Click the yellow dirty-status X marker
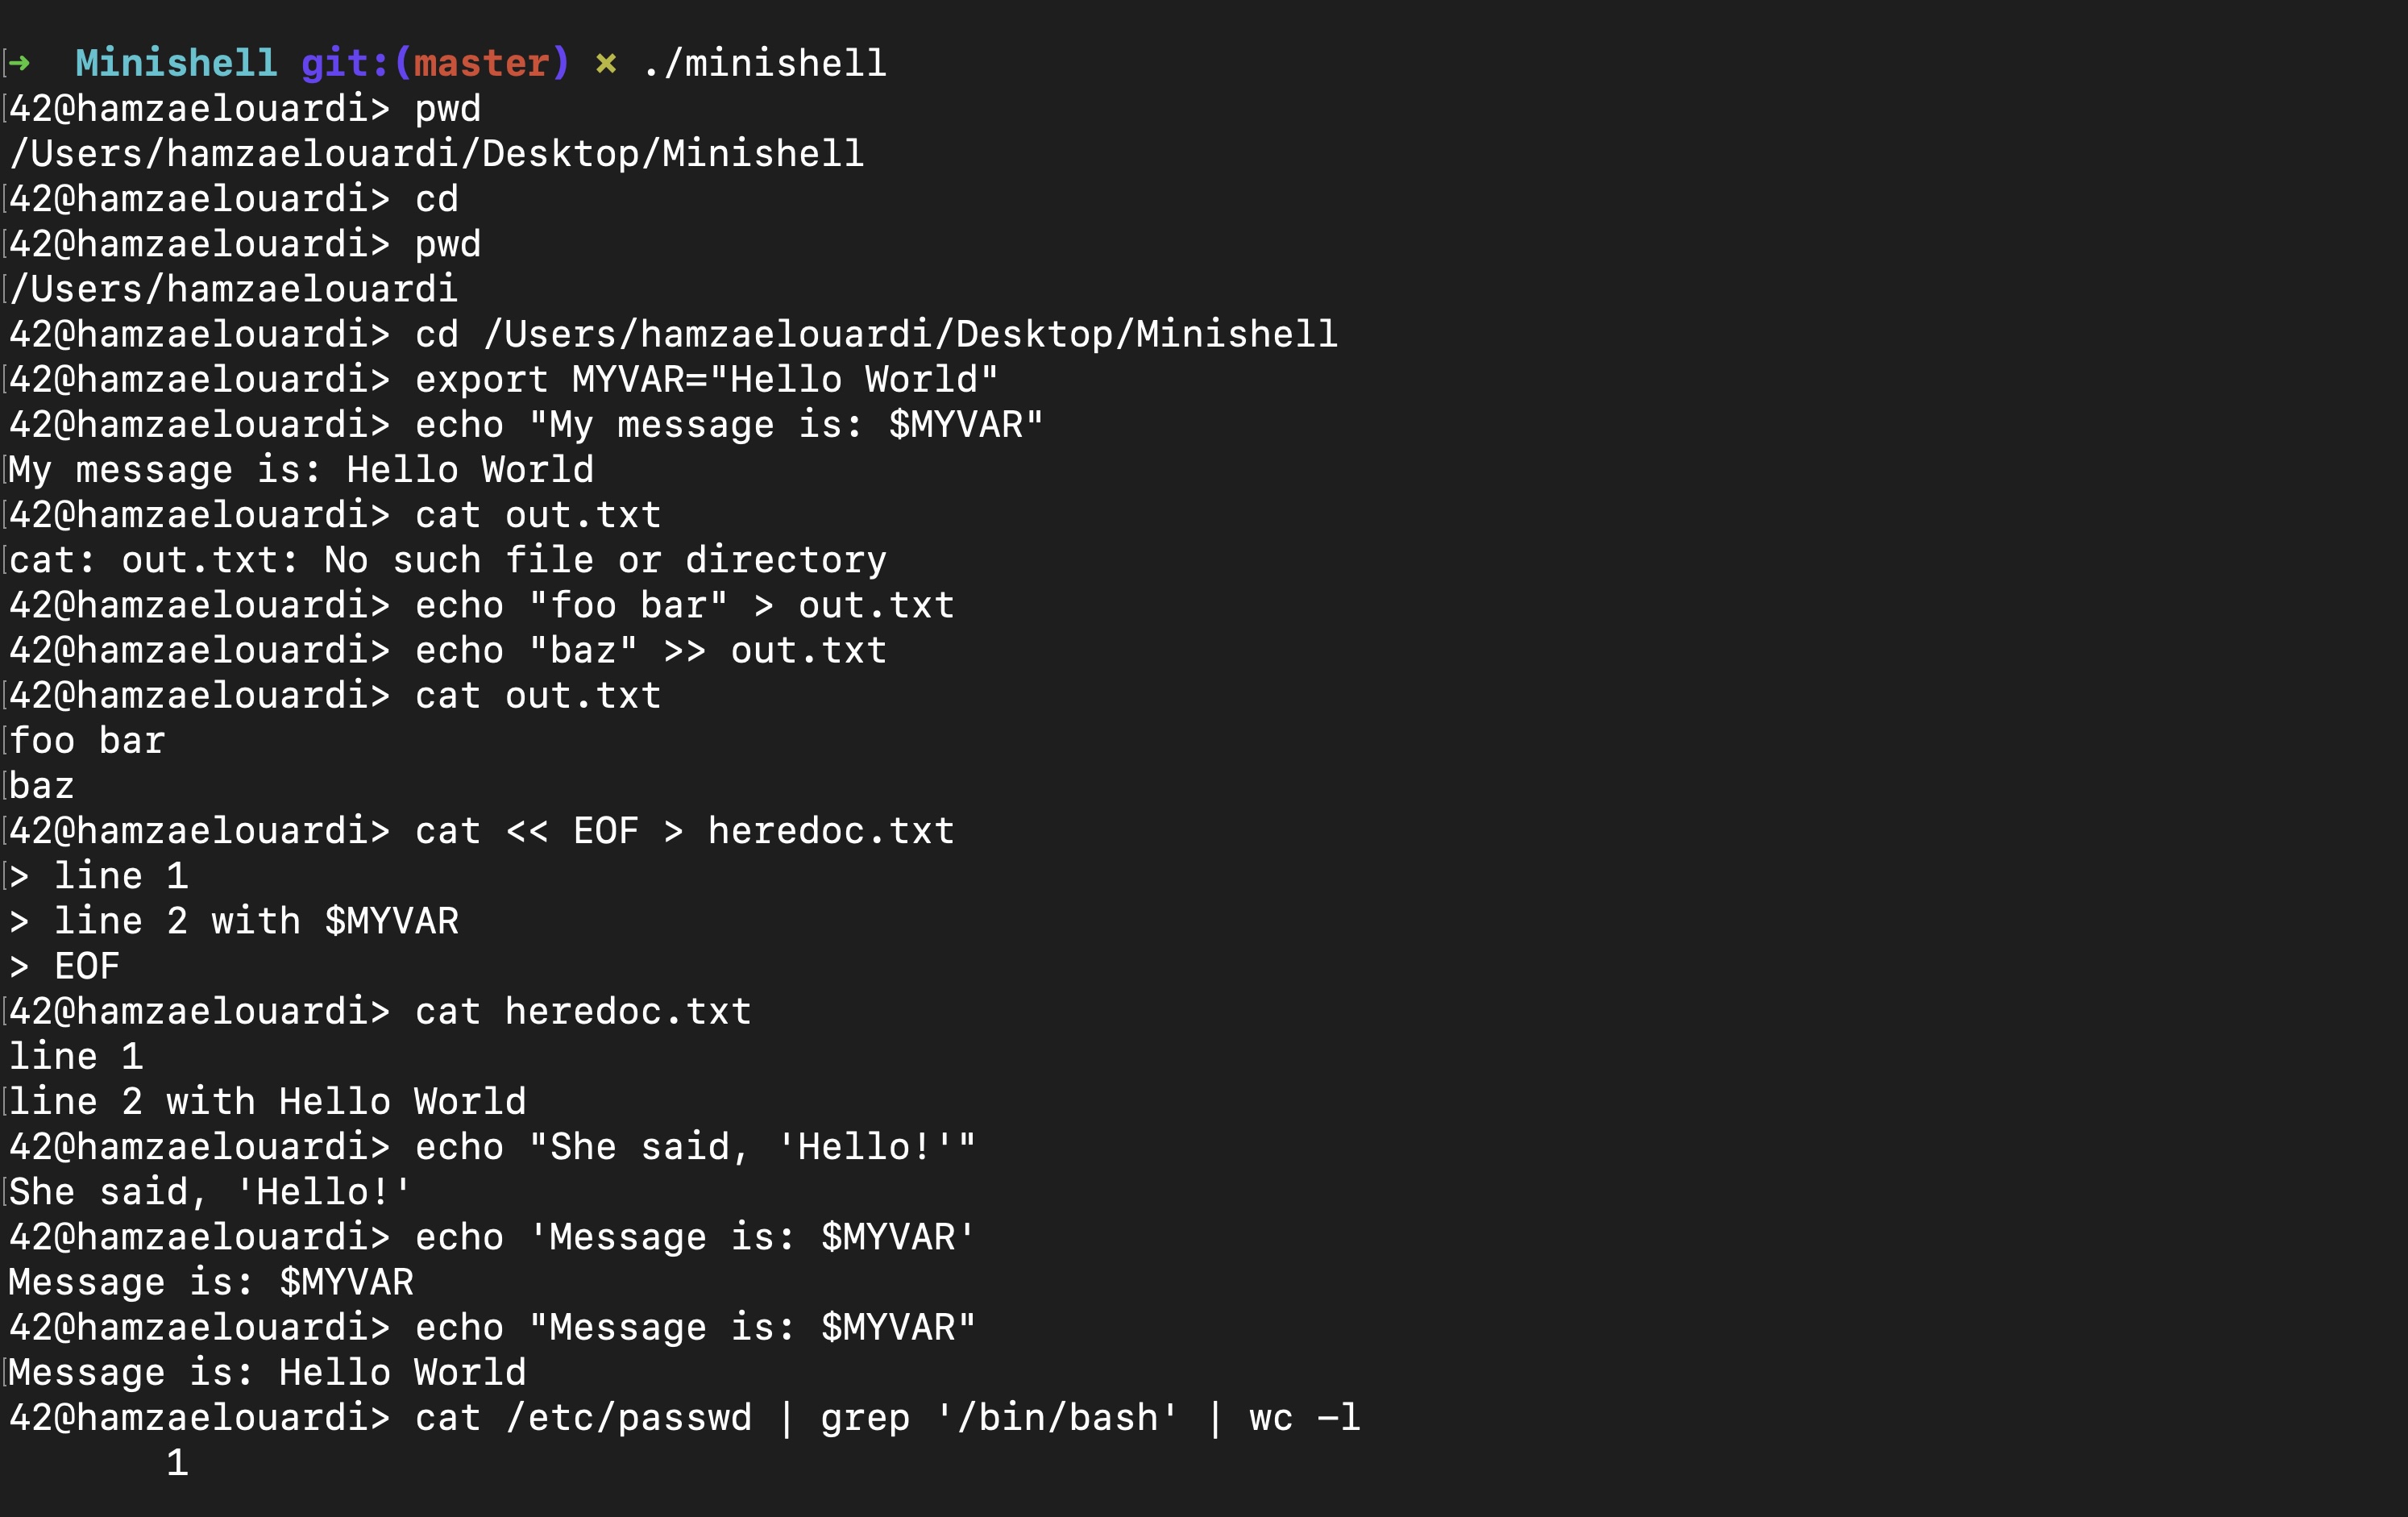This screenshot has height=1517, width=2408. [x=605, y=64]
